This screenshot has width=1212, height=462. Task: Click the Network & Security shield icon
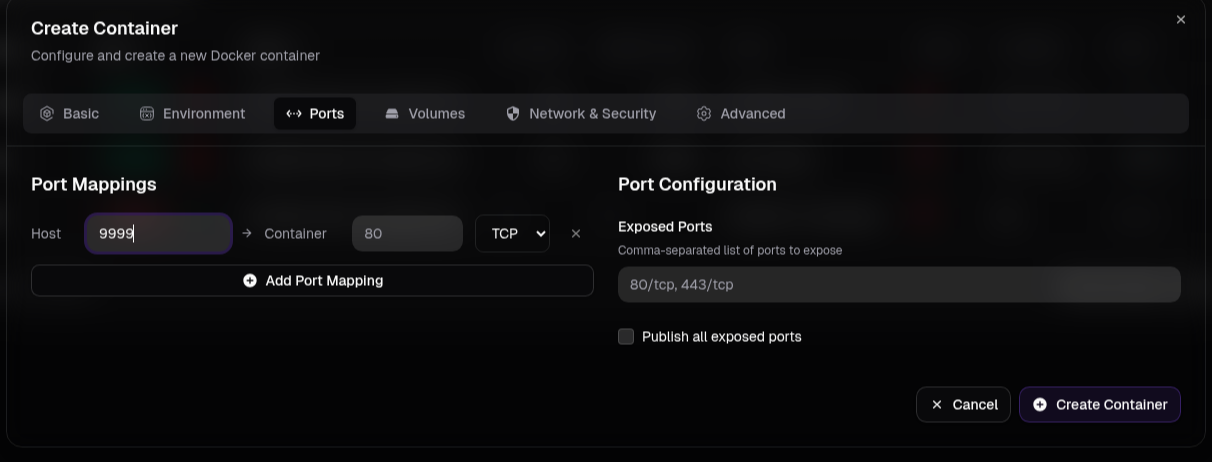point(513,114)
